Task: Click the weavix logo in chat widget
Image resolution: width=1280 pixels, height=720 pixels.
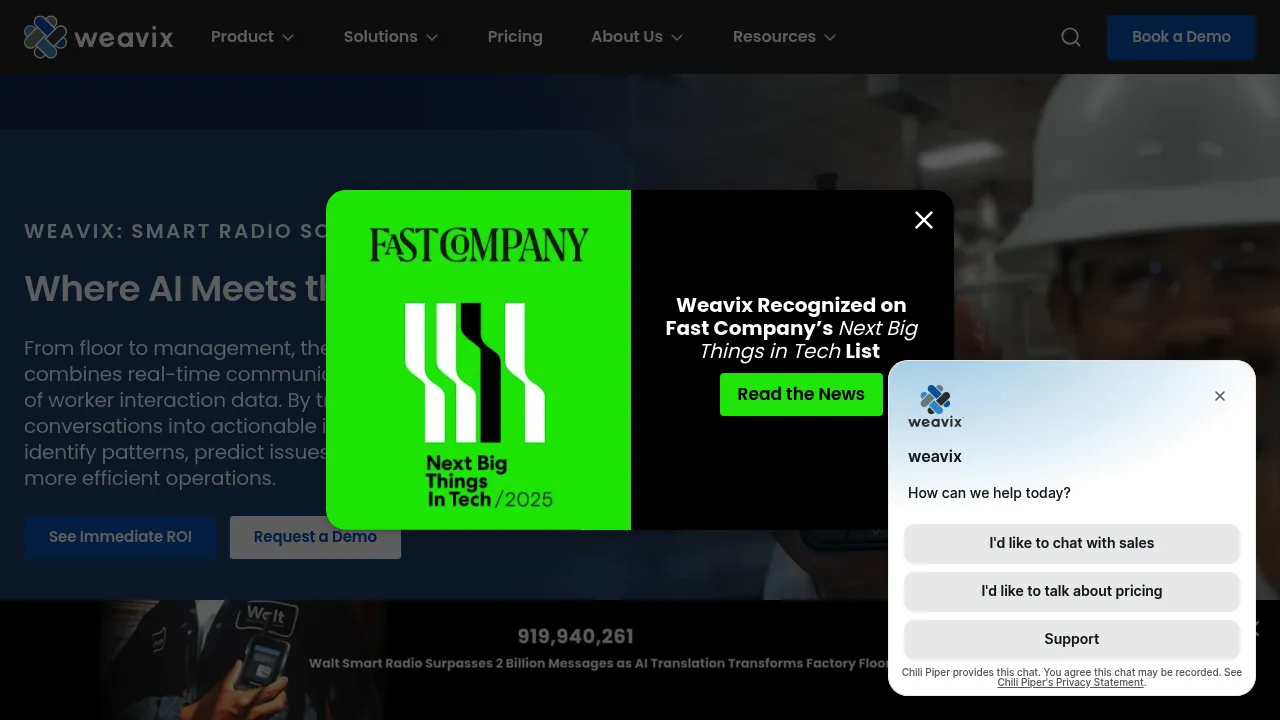Action: pyautogui.click(x=935, y=406)
